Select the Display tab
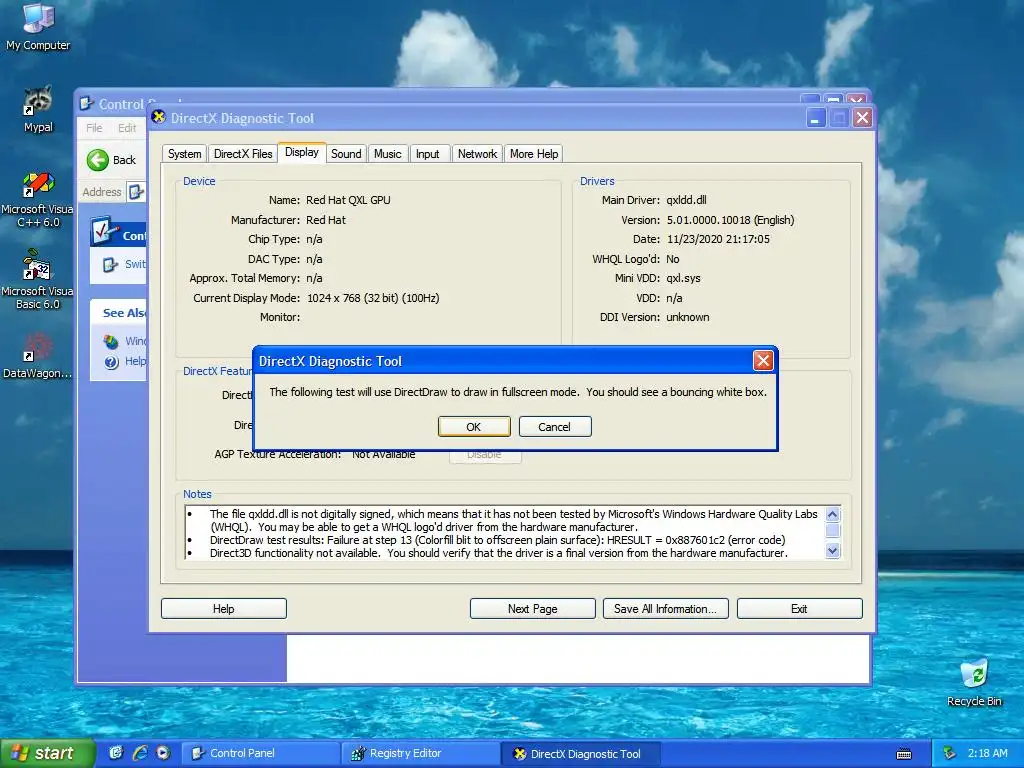The width and height of the screenshot is (1024, 768). tap(302, 152)
